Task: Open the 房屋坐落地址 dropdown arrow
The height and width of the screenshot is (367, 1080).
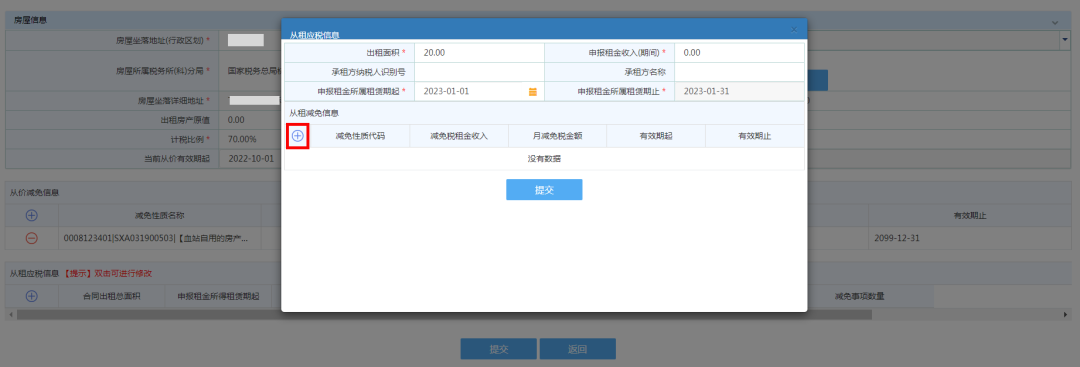Action: 1065,41
